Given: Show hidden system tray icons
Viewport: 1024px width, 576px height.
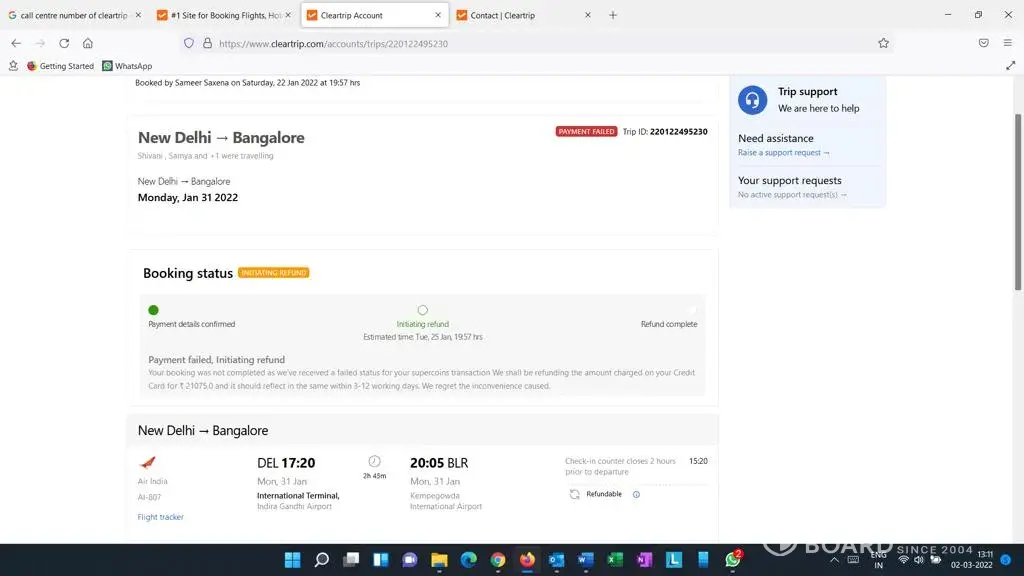Looking at the screenshot, I should pyautogui.click(x=834, y=560).
